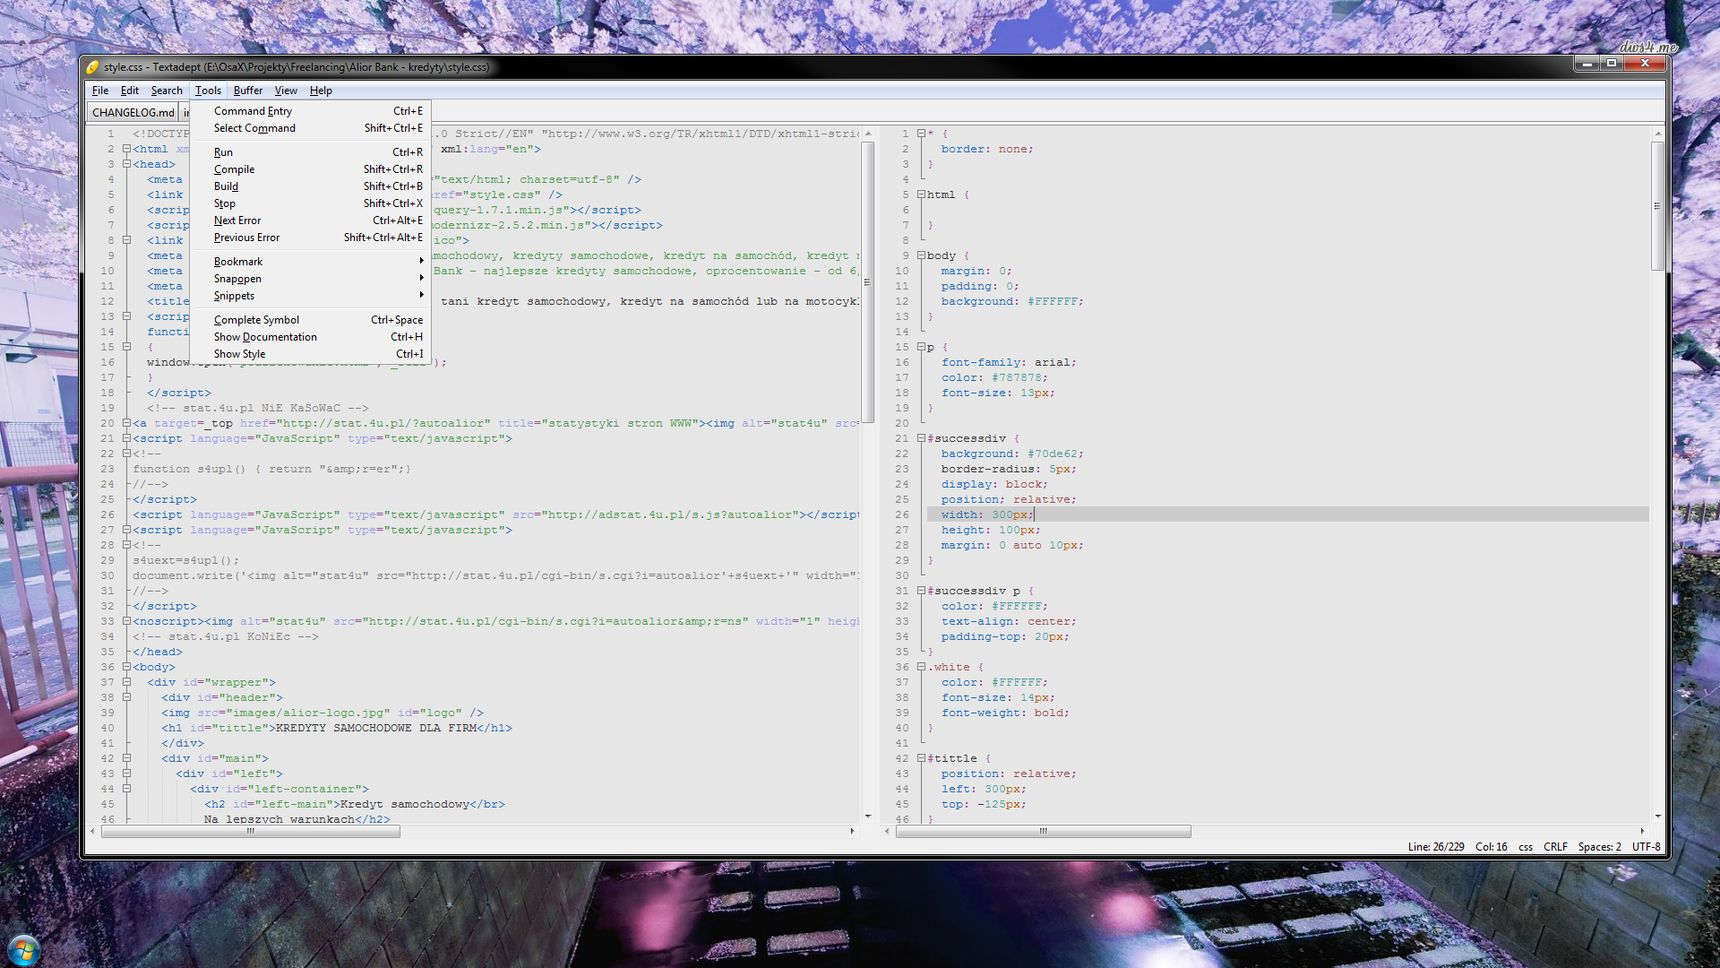The height and width of the screenshot is (968, 1720).
Task: Click the "css" lexer status entry
Action: point(1525,846)
